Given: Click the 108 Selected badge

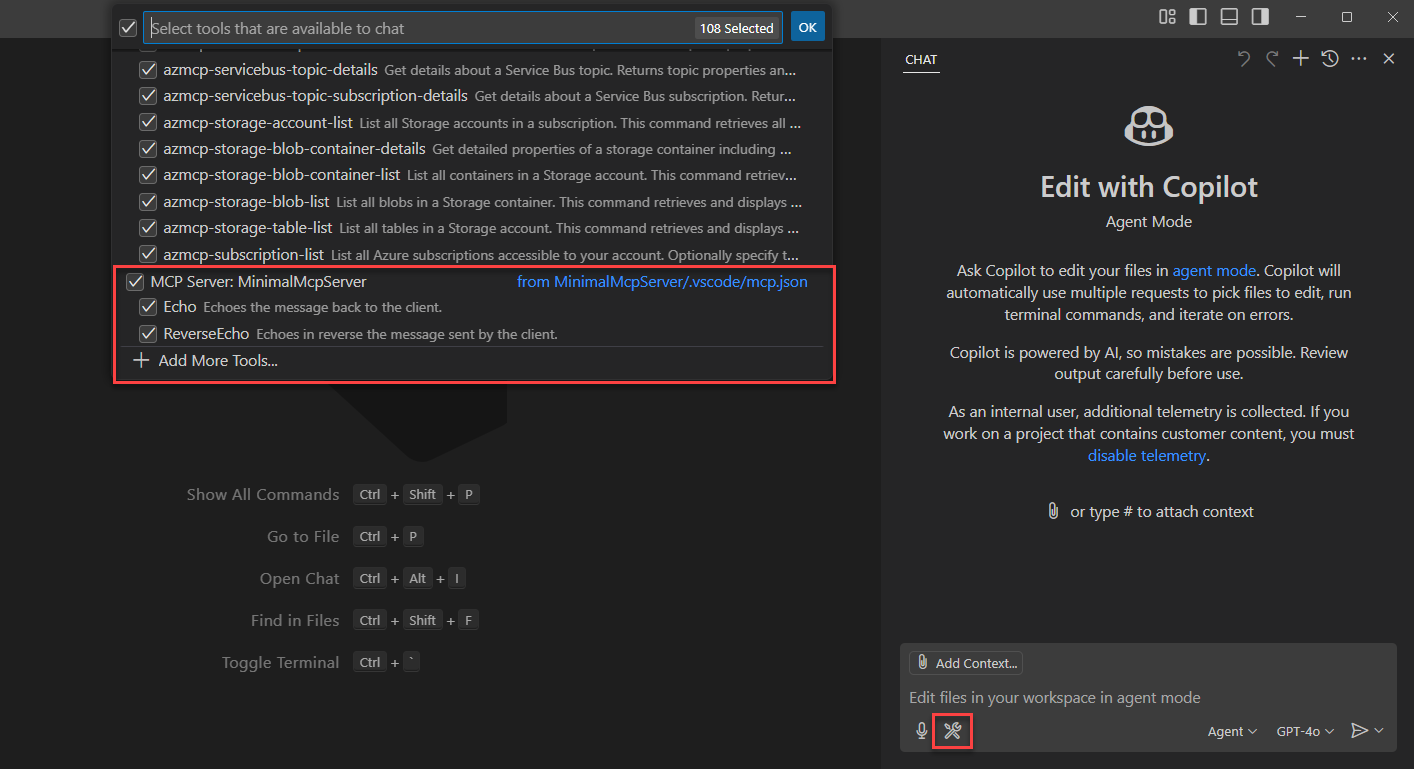Looking at the screenshot, I should (736, 28).
